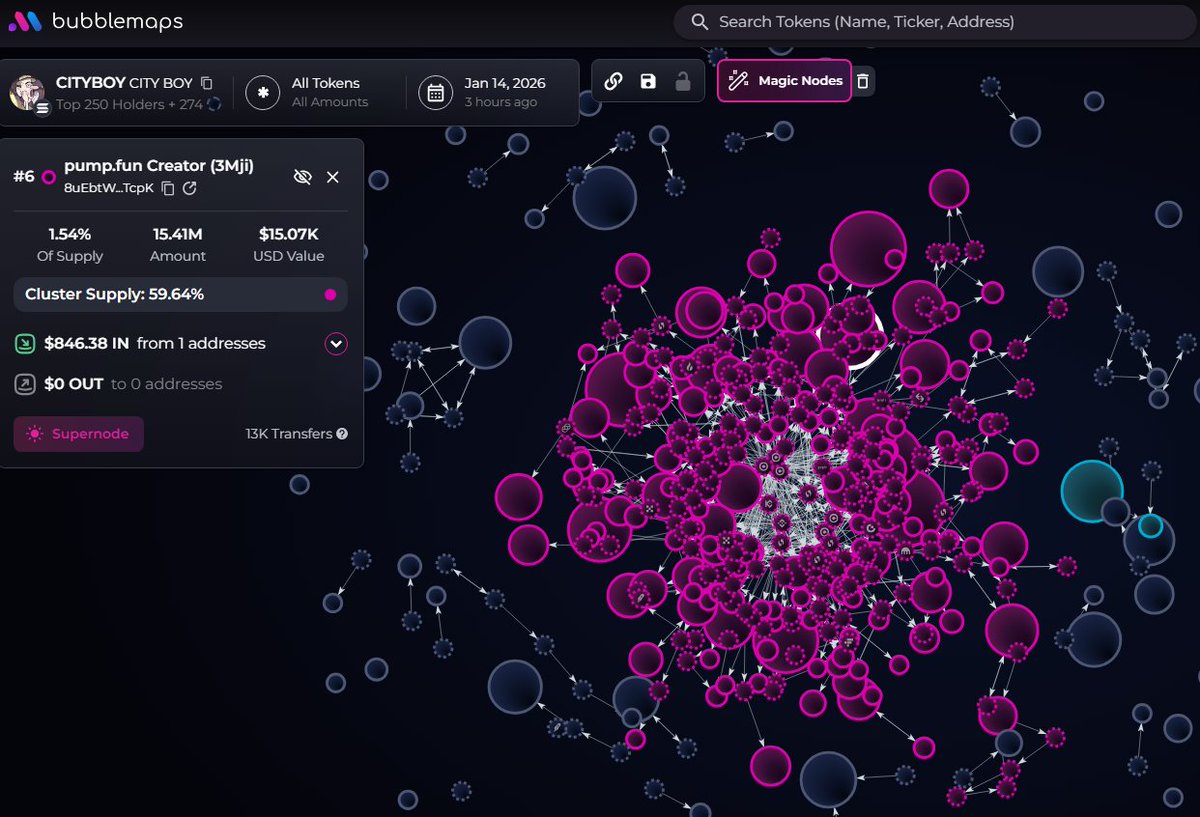Open the All Tokens amounts filter
The image size is (1200, 817).
click(x=329, y=92)
